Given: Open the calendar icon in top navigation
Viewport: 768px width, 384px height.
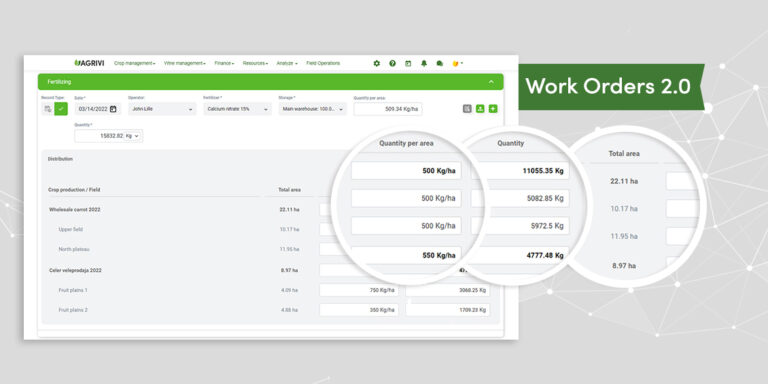Looking at the screenshot, I should (x=408, y=63).
